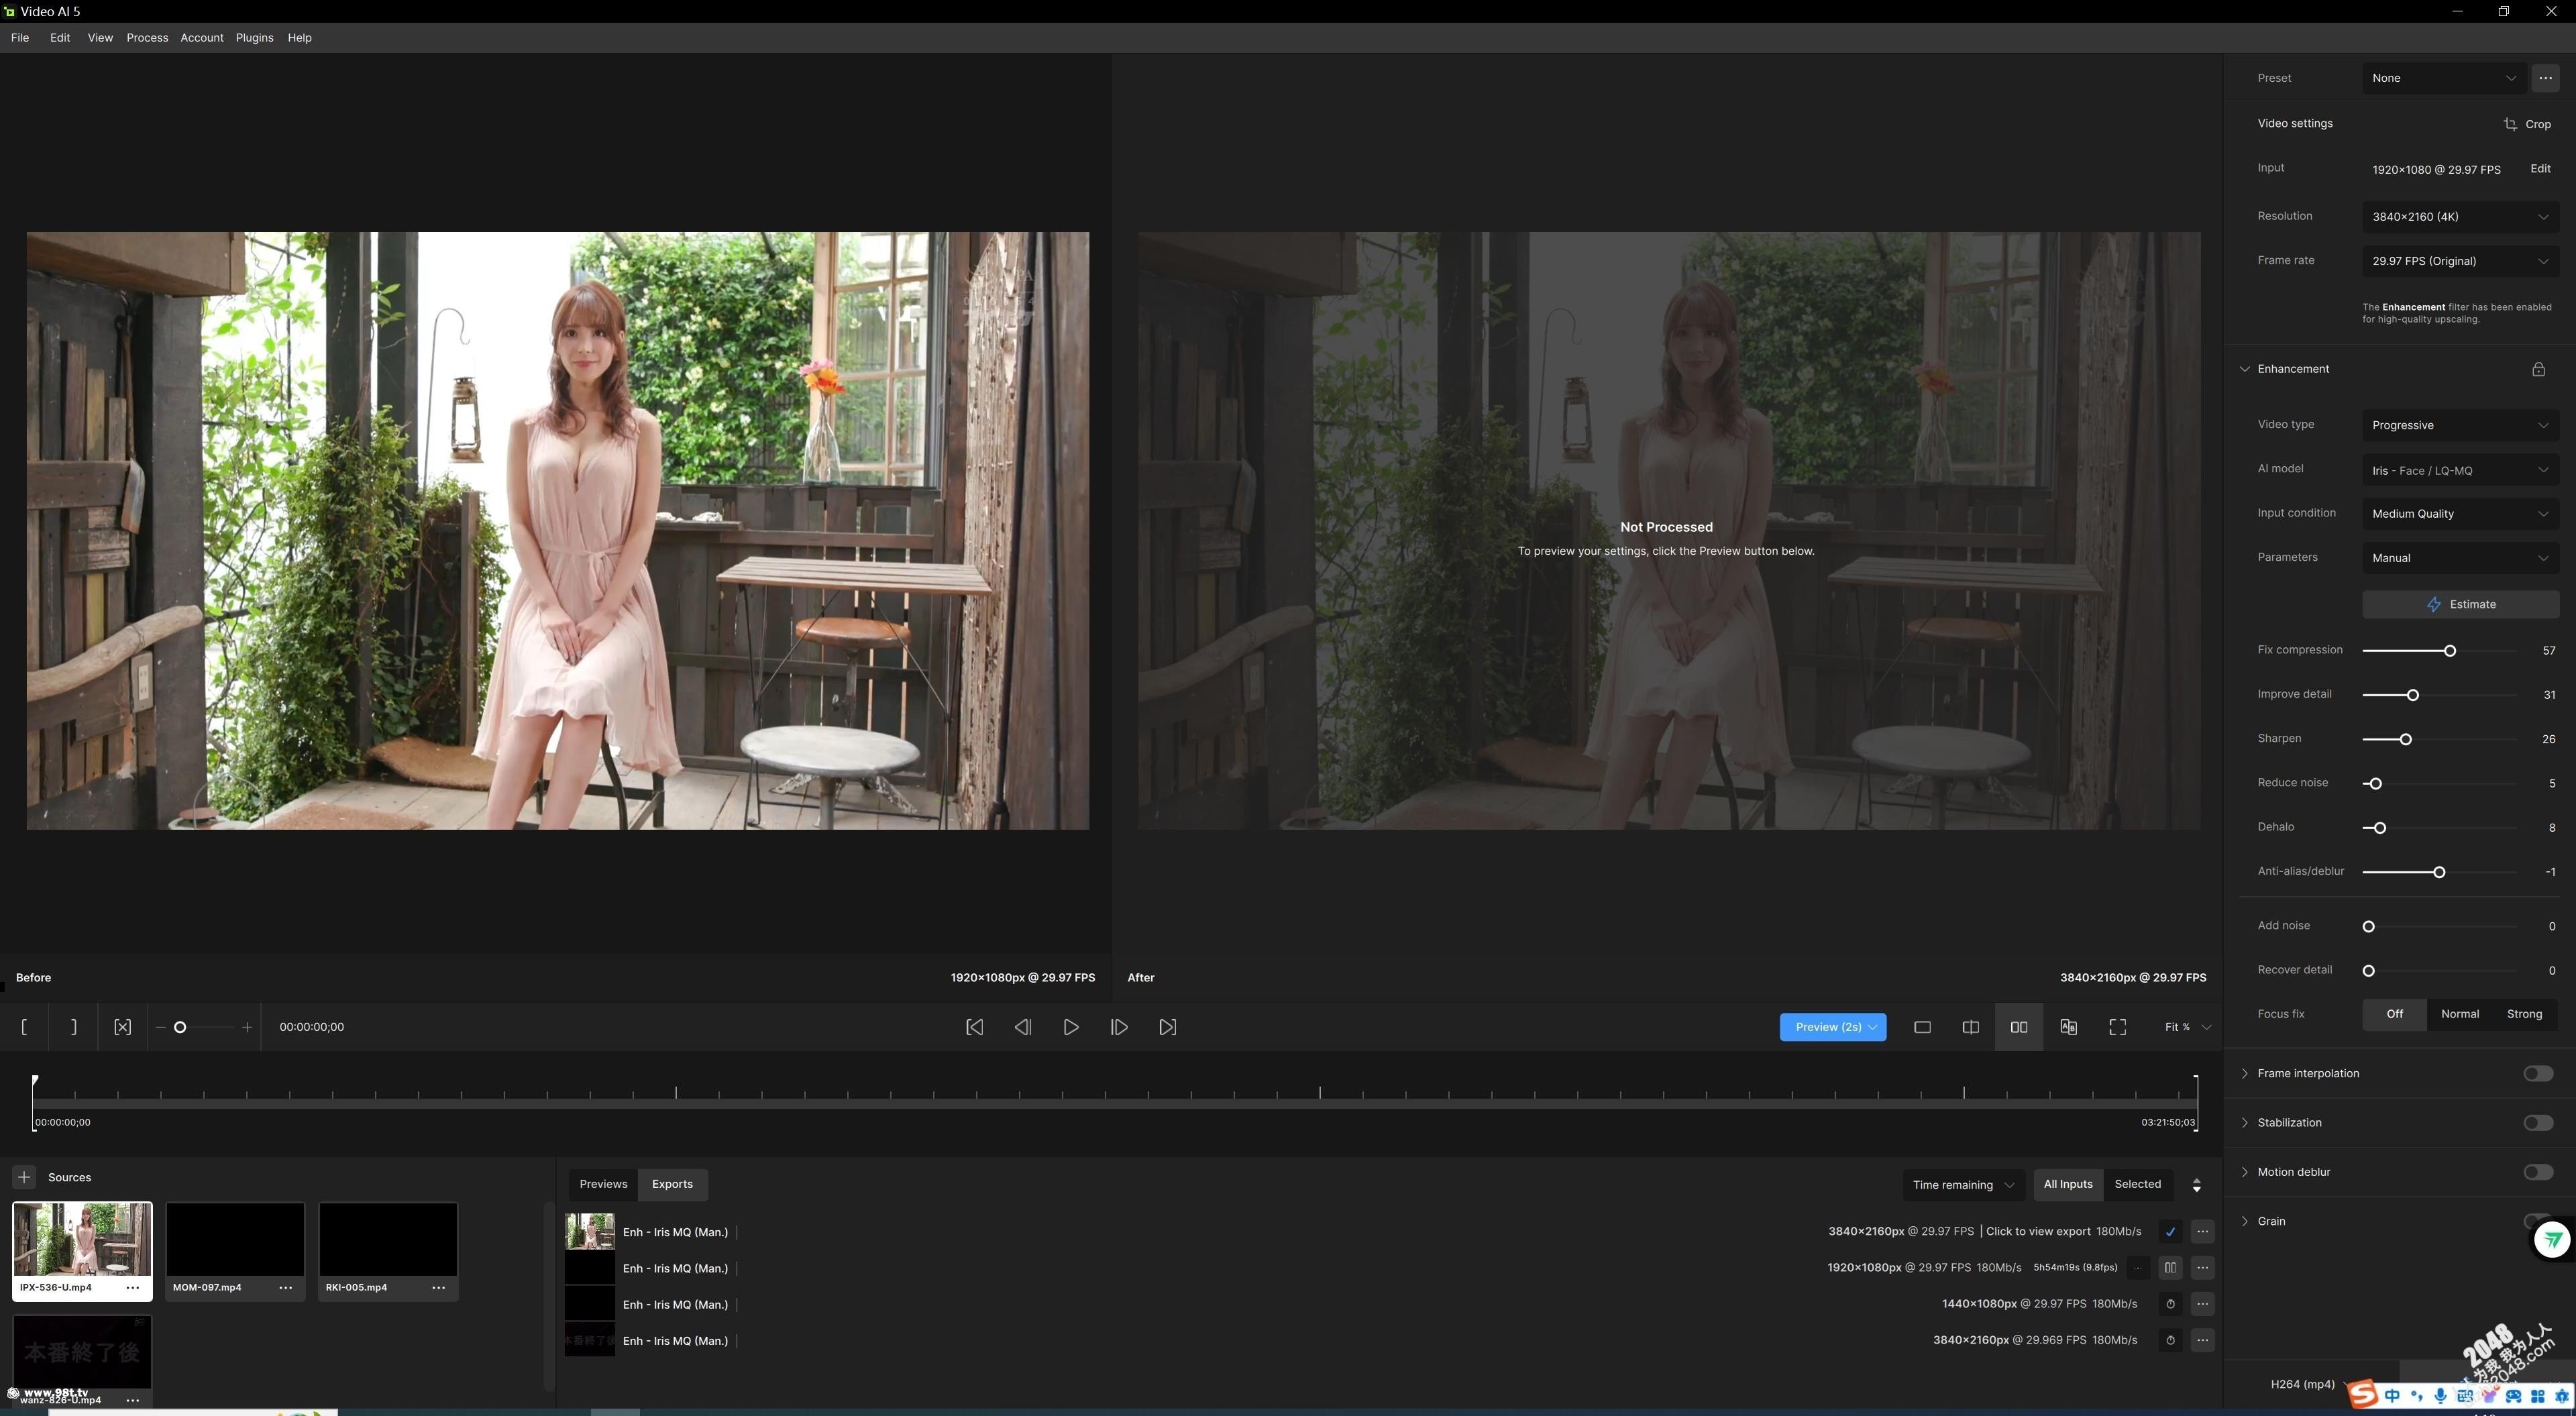
Task: Set trim start bracket marker
Action: coord(24,1027)
